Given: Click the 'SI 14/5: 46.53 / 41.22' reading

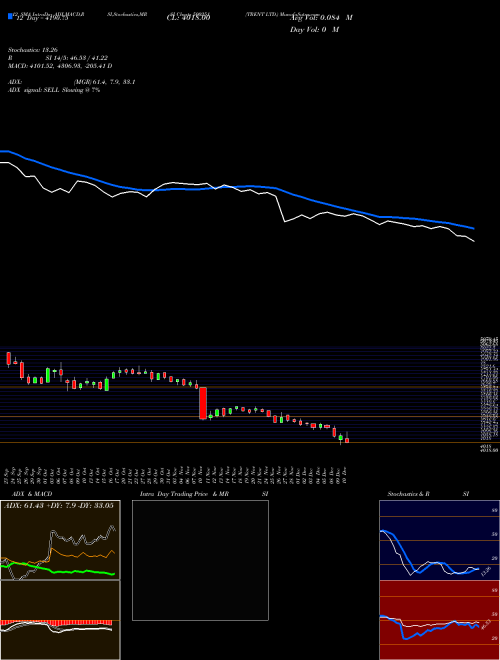Looking at the screenshot, I should [x=77, y=58].
